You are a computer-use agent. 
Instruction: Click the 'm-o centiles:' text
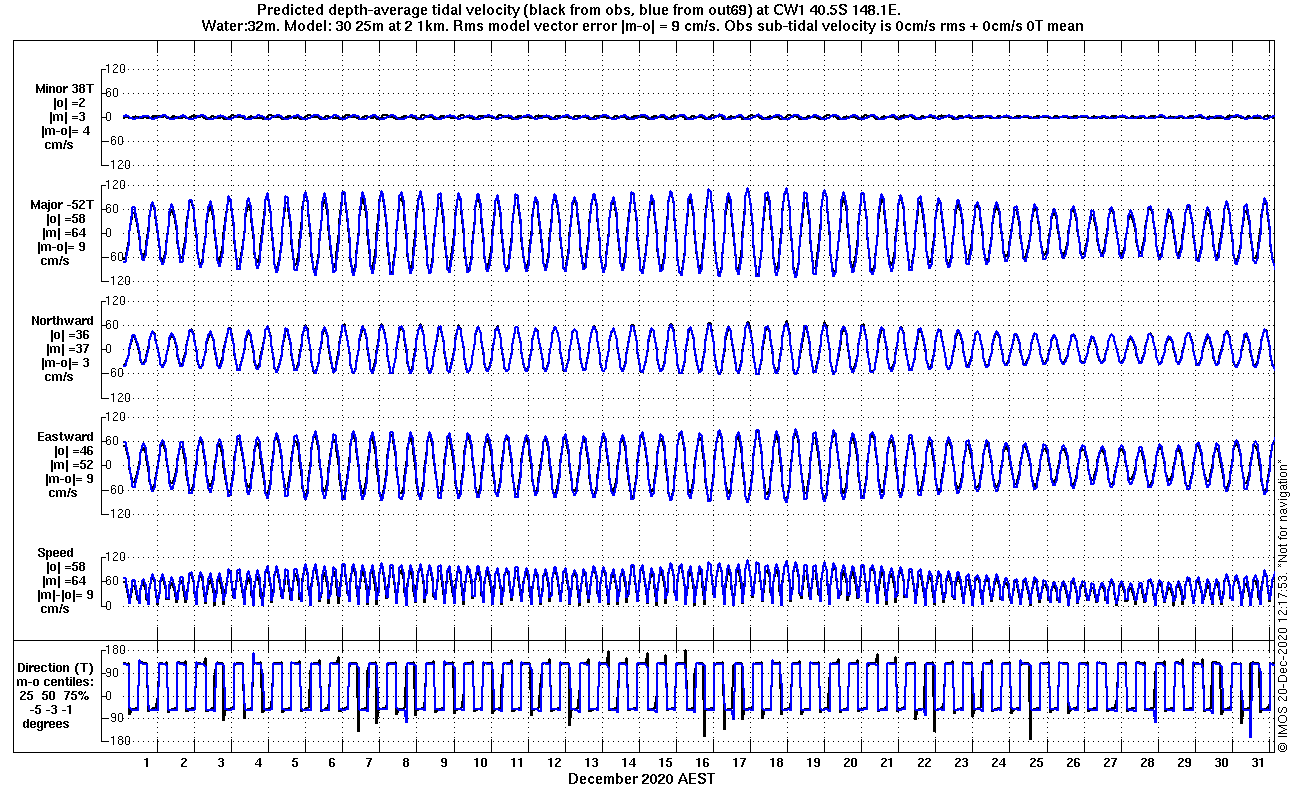(57, 682)
